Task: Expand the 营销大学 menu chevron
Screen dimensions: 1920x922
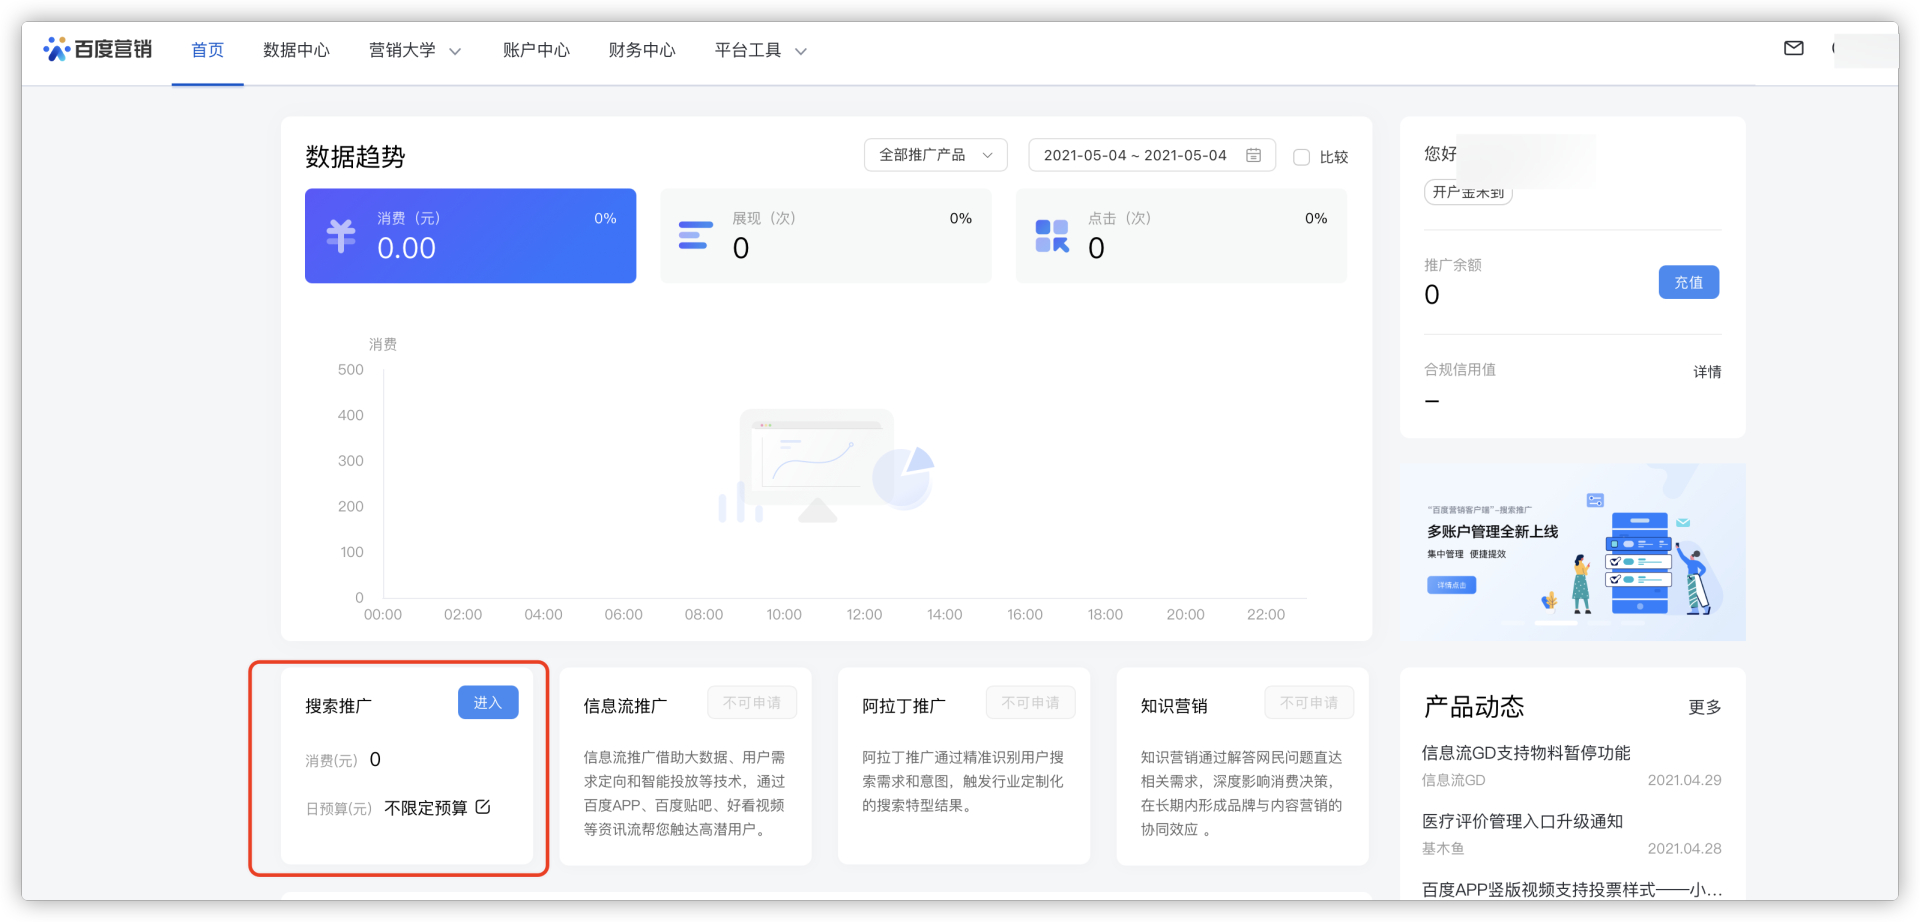Action: point(455,51)
